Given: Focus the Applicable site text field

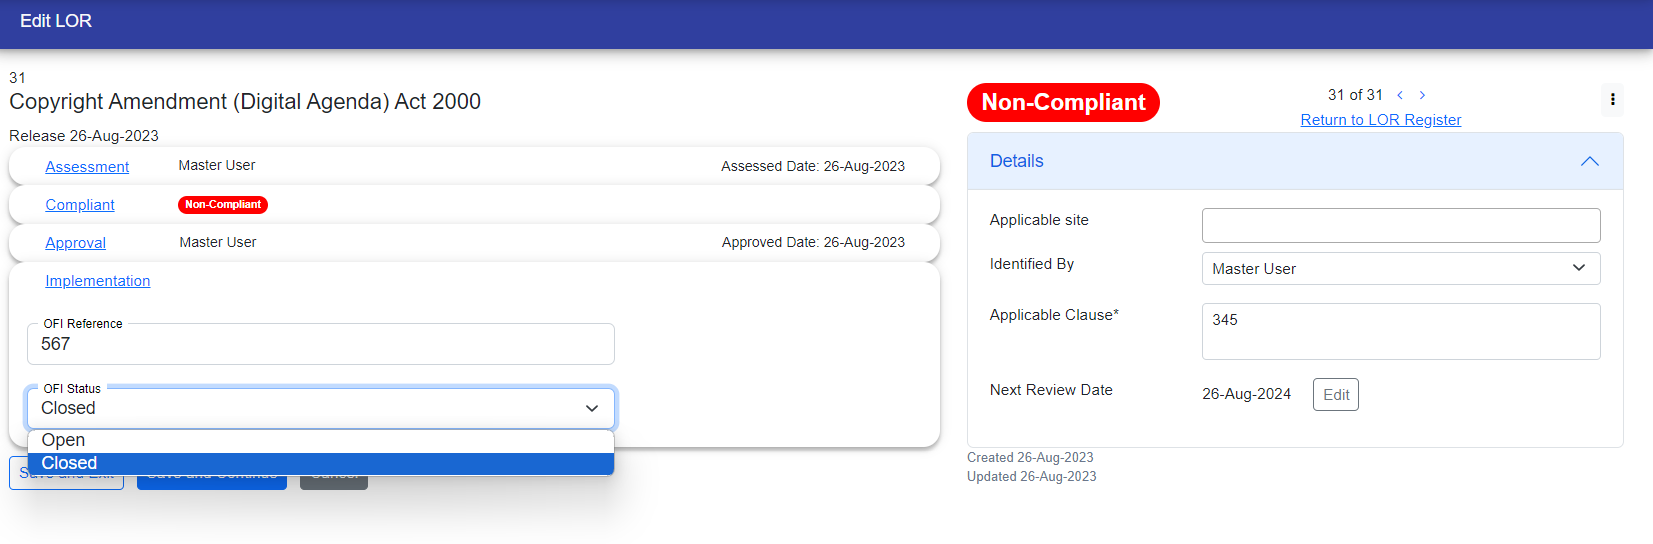Looking at the screenshot, I should (1400, 225).
